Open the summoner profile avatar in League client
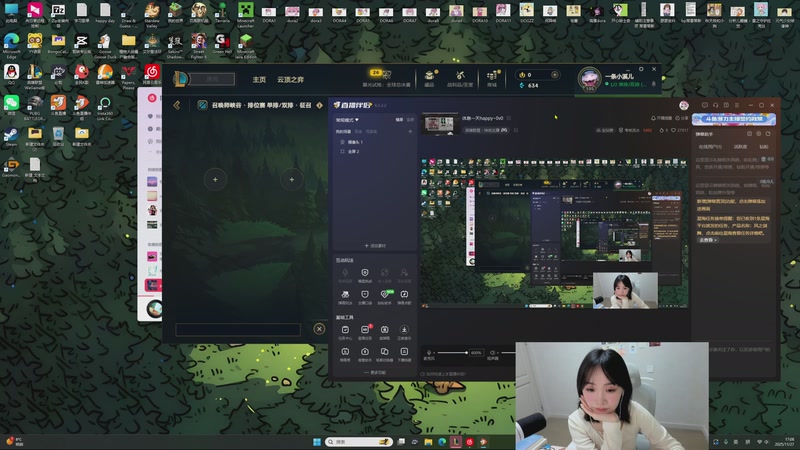The width and height of the screenshot is (800, 450). tap(590, 80)
